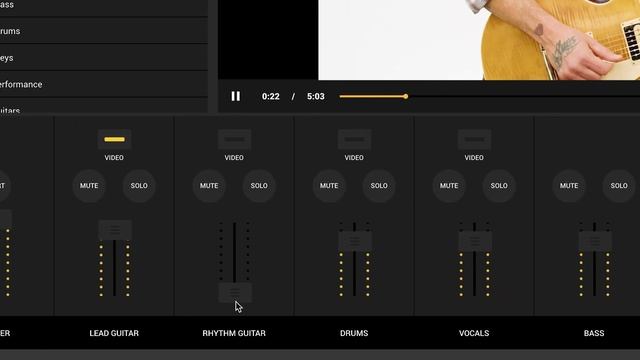This screenshot has height=360, width=640.
Task: Click the DRUMS channel label
Action: [354, 333]
